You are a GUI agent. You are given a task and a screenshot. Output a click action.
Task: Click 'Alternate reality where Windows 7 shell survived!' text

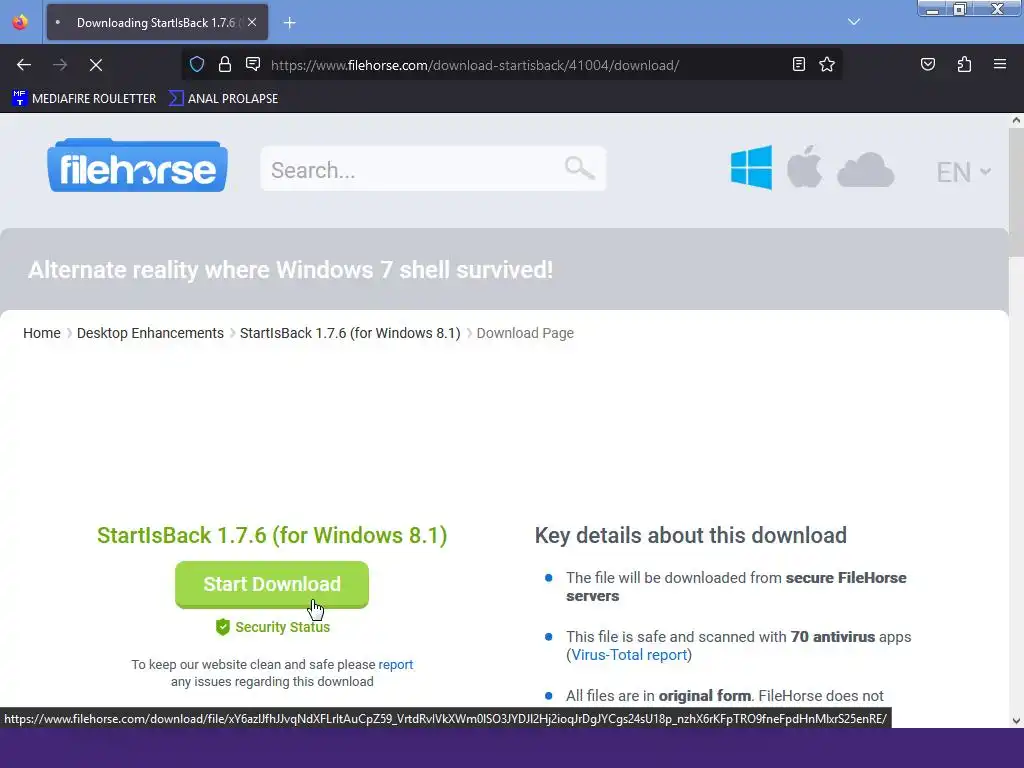(291, 270)
